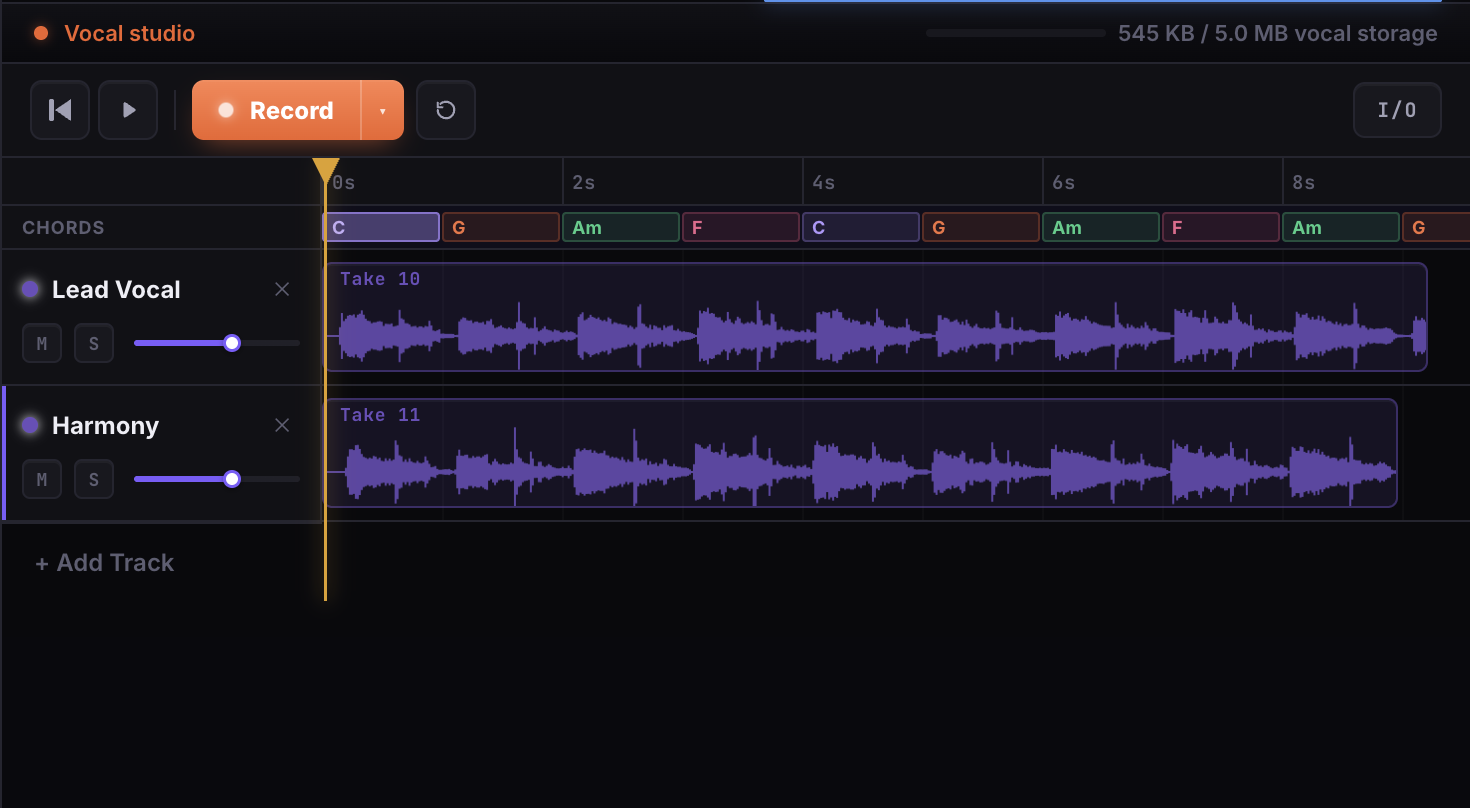Screen dimensions: 1470x808
Task: Click the Harmony arm indicator dot
Action: pos(30,425)
